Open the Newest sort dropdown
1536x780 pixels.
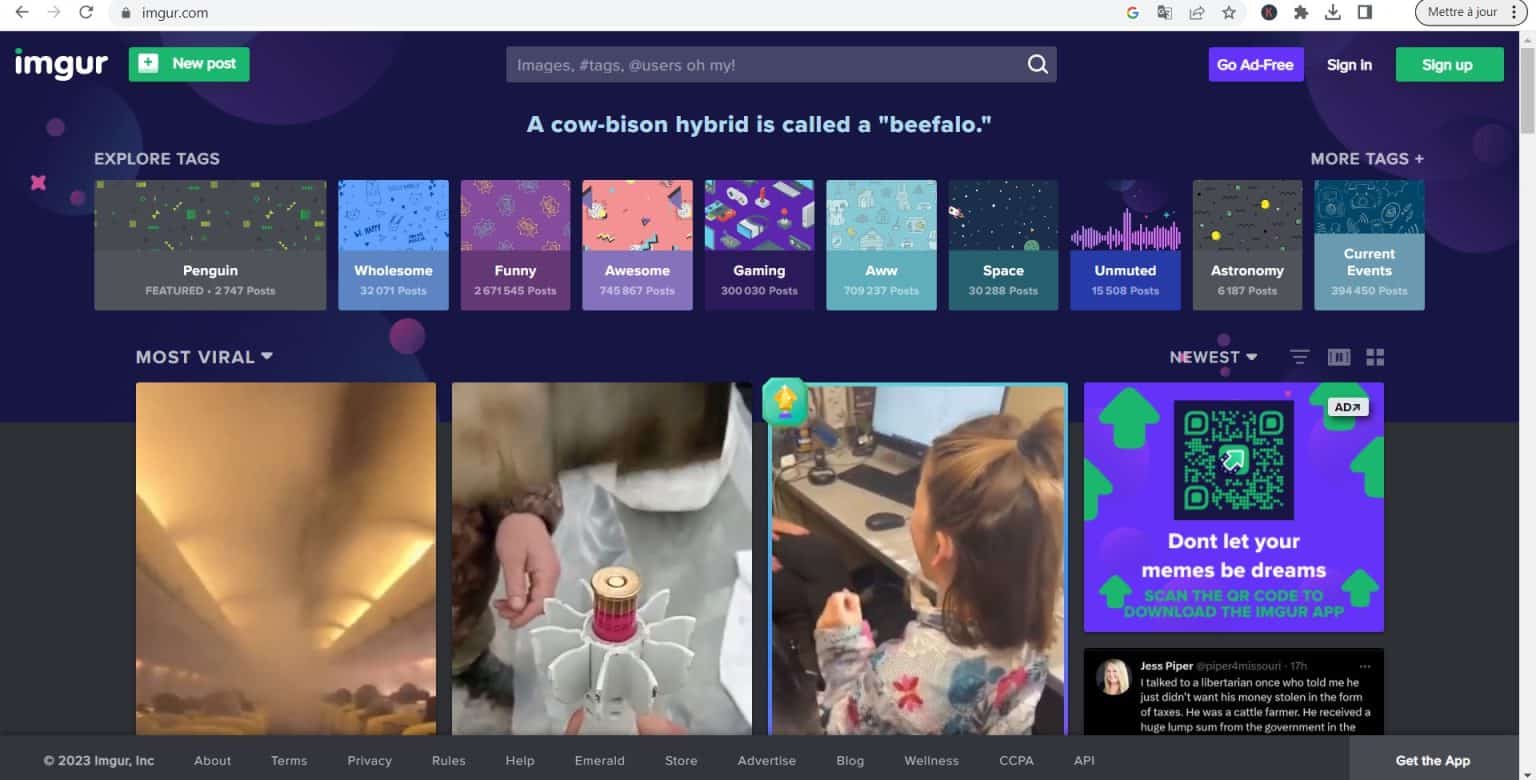(x=1213, y=357)
